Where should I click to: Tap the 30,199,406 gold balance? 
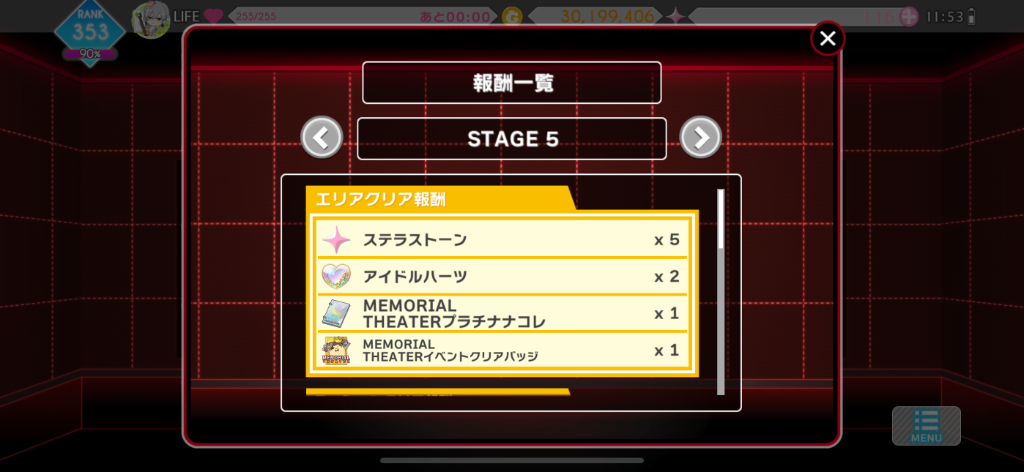coord(607,16)
